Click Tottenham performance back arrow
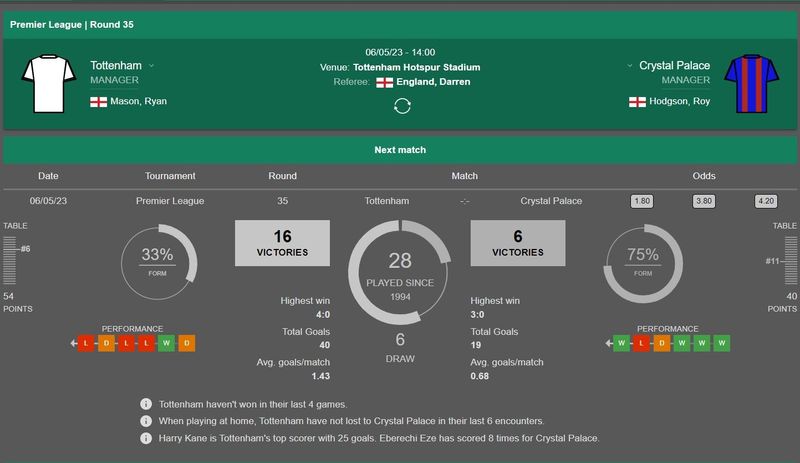800x463 pixels. point(73,343)
